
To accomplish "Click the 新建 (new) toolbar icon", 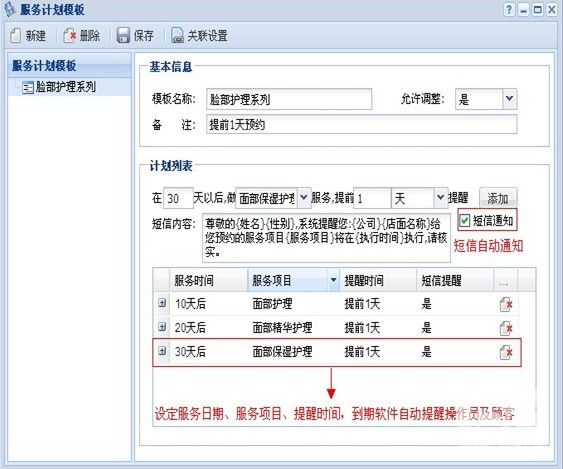I will tap(16, 36).
